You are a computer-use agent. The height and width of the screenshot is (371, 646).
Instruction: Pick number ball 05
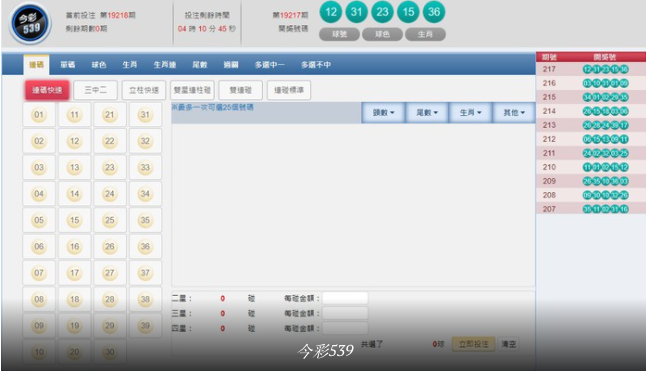point(39,220)
